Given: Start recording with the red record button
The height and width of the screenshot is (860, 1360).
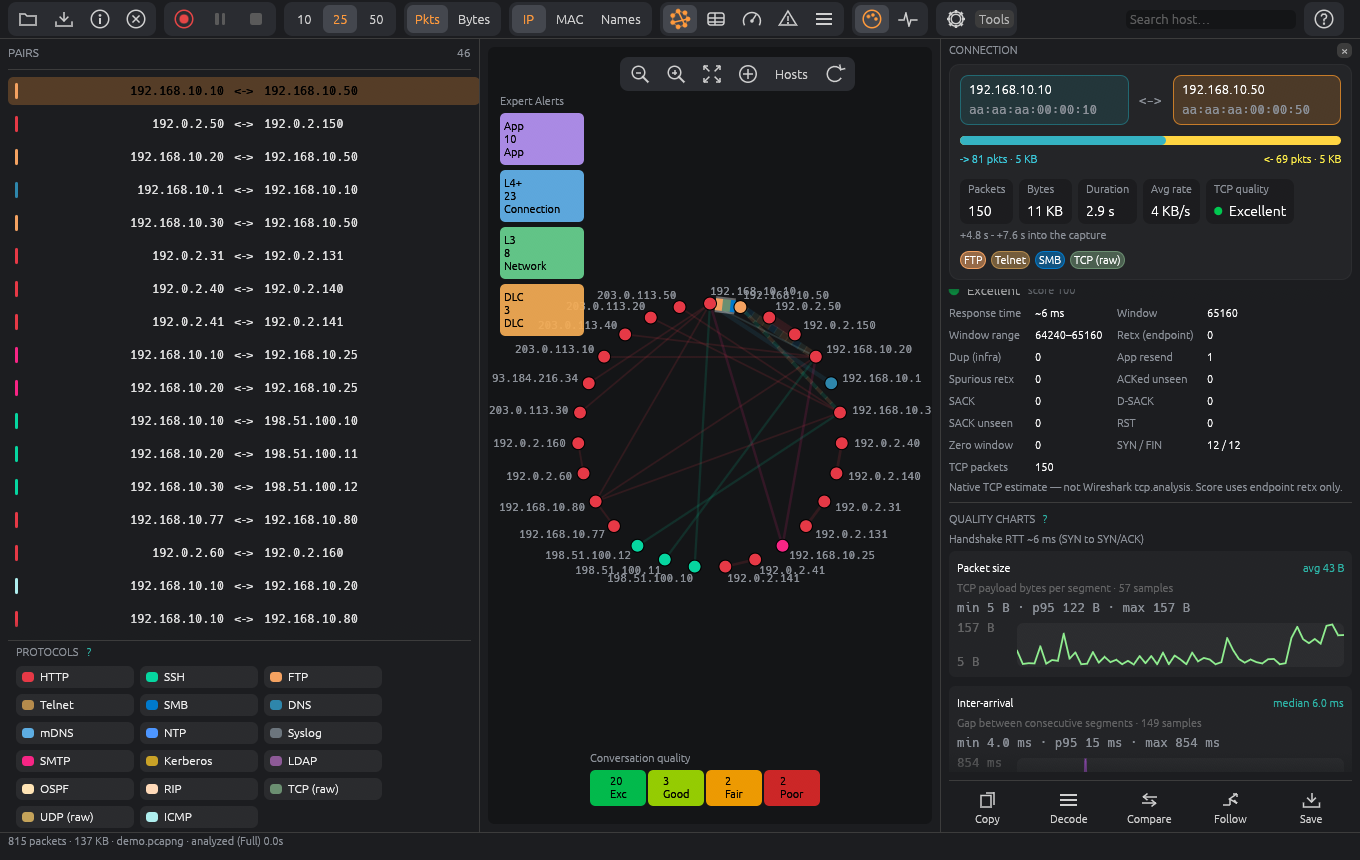Looking at the screenshot, I should click(184, 19).
